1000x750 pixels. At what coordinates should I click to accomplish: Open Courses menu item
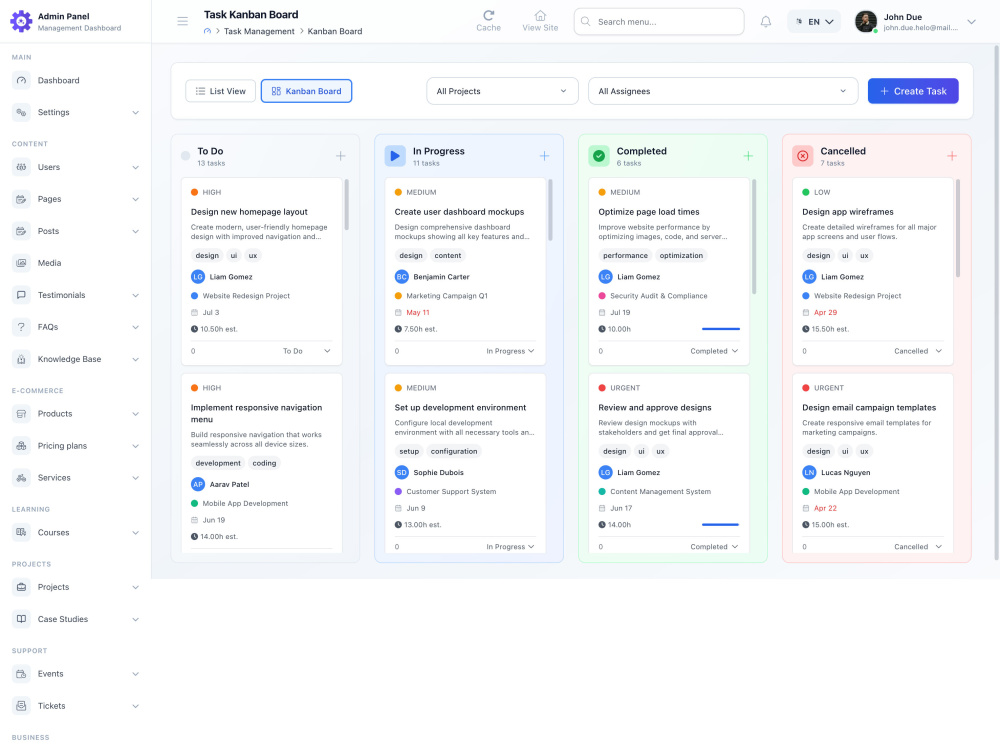click(76, 533)
